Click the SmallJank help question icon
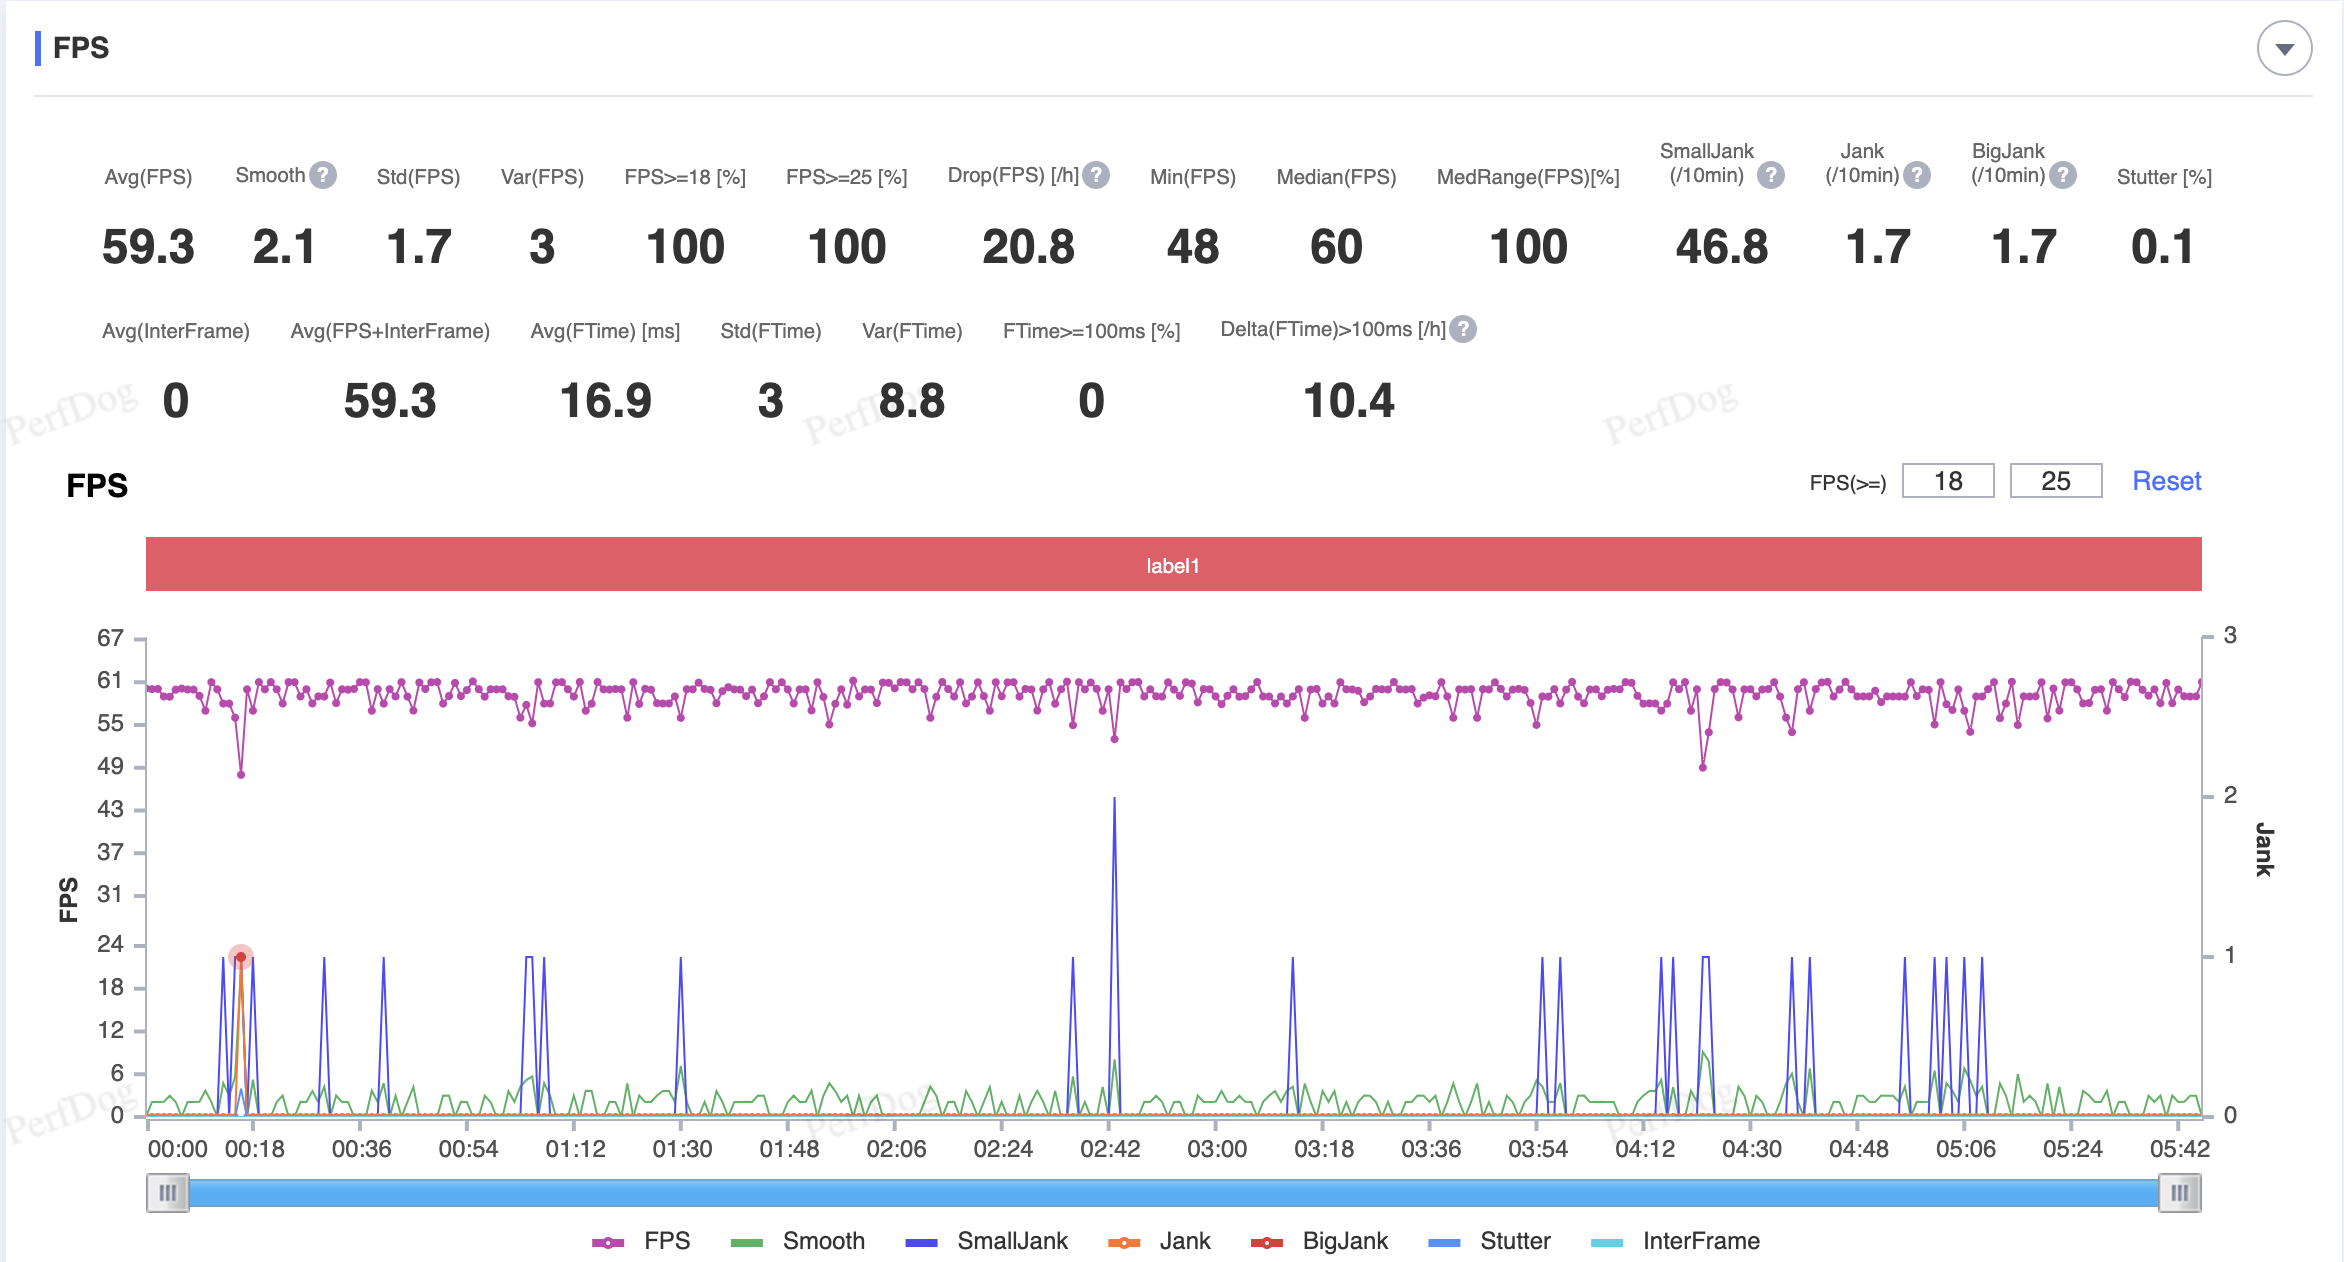This screenshot has height=1262, width=2344. point(1771,175)
